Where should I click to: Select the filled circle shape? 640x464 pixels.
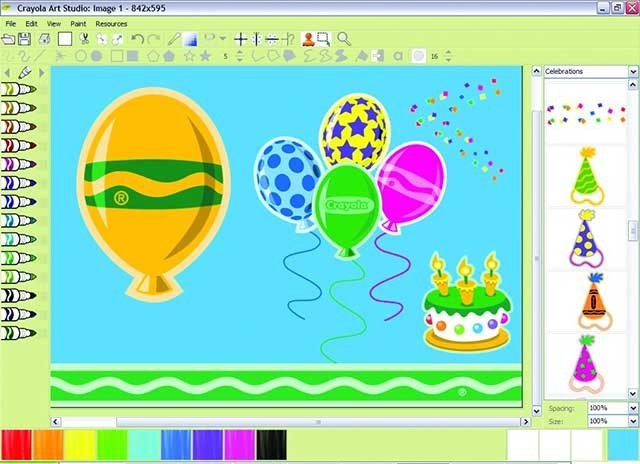click(96, 56)
